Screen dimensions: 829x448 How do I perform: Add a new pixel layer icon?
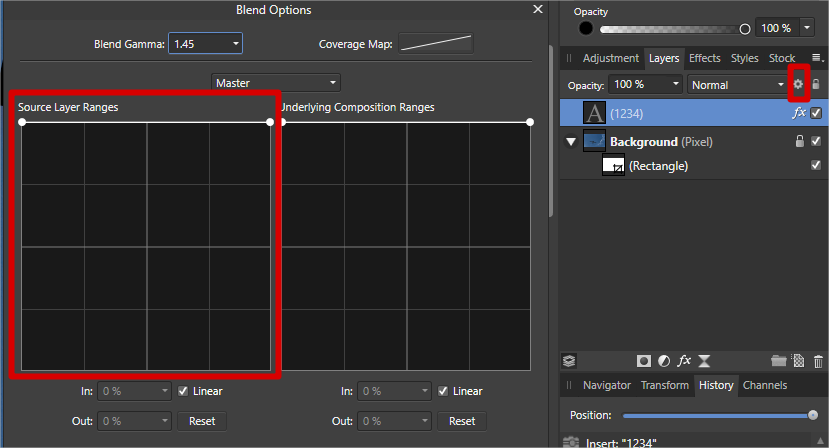(799, 361)
